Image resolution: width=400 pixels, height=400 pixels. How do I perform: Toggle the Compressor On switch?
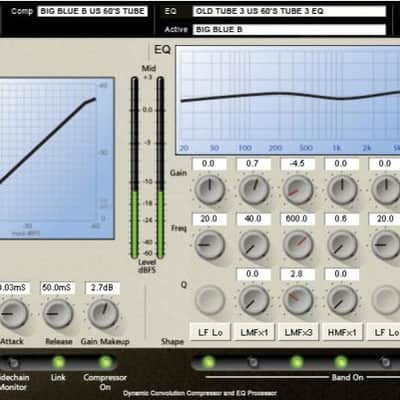tap(105, 362)
